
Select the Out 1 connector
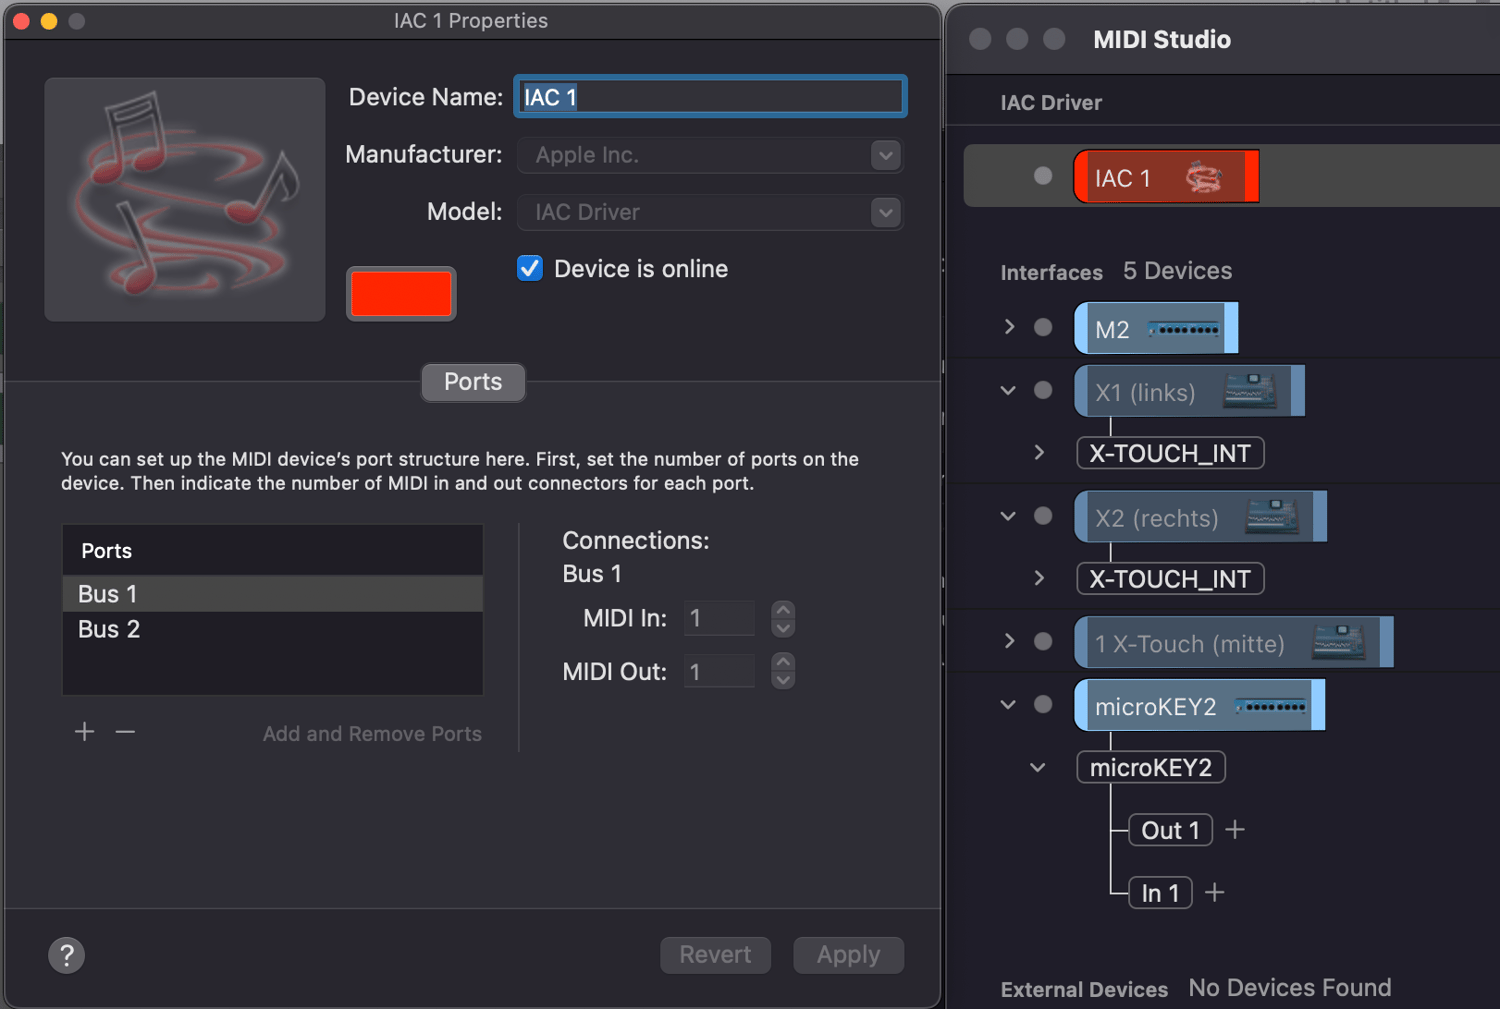click(1170, 830)
